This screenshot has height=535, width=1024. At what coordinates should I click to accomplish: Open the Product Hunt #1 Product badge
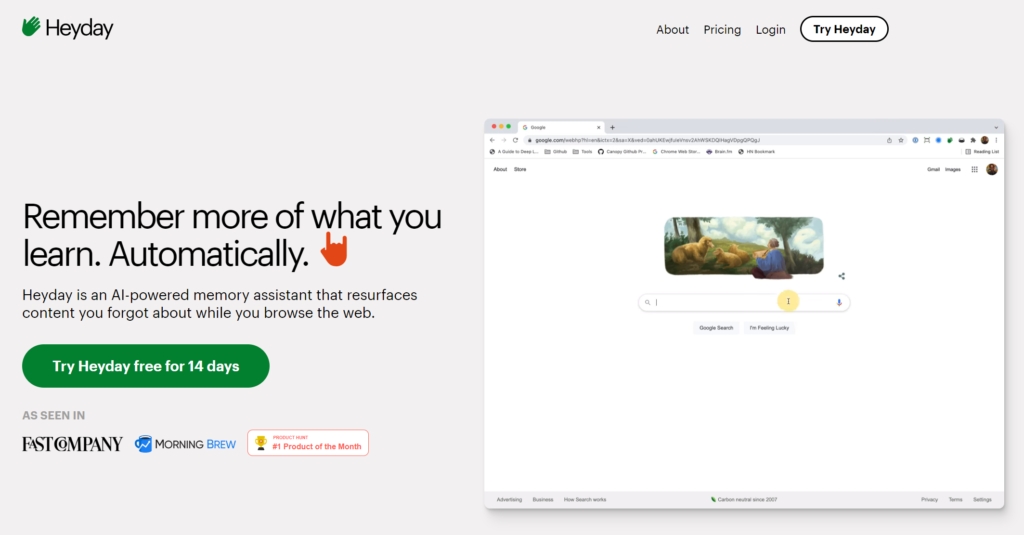coord(308,443)
